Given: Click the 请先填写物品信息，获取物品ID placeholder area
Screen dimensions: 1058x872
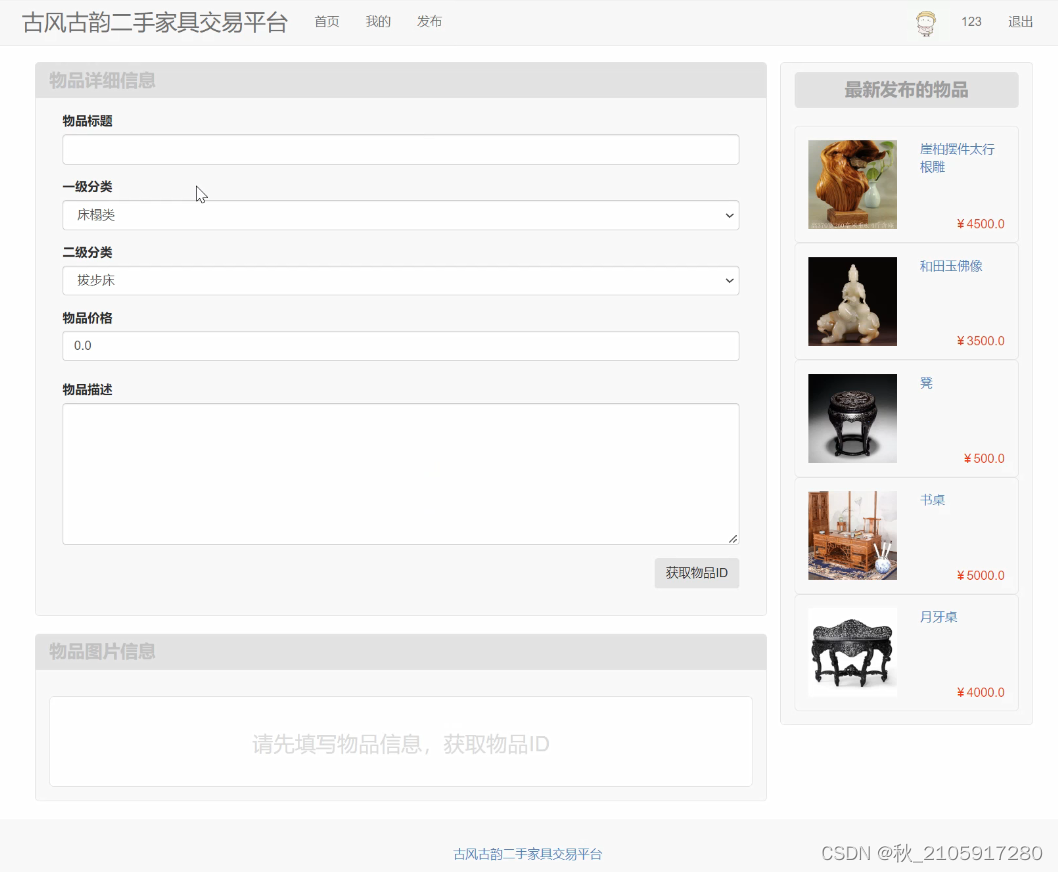Looking at the screenshot, I should coord(401,744).
